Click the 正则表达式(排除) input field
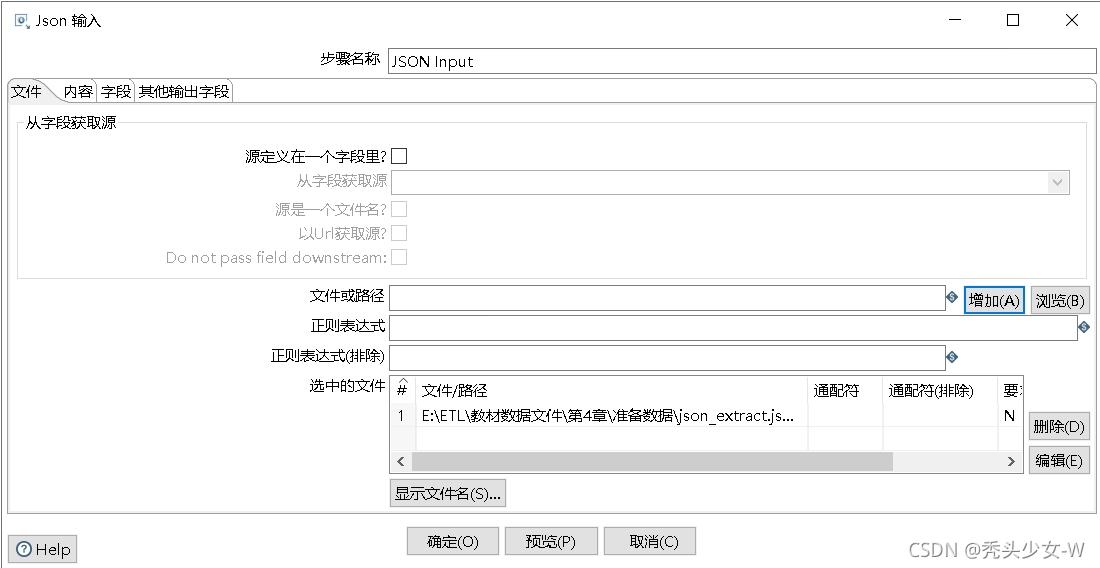This screenshot has width=1100, height=568. (x=667, y=357)
